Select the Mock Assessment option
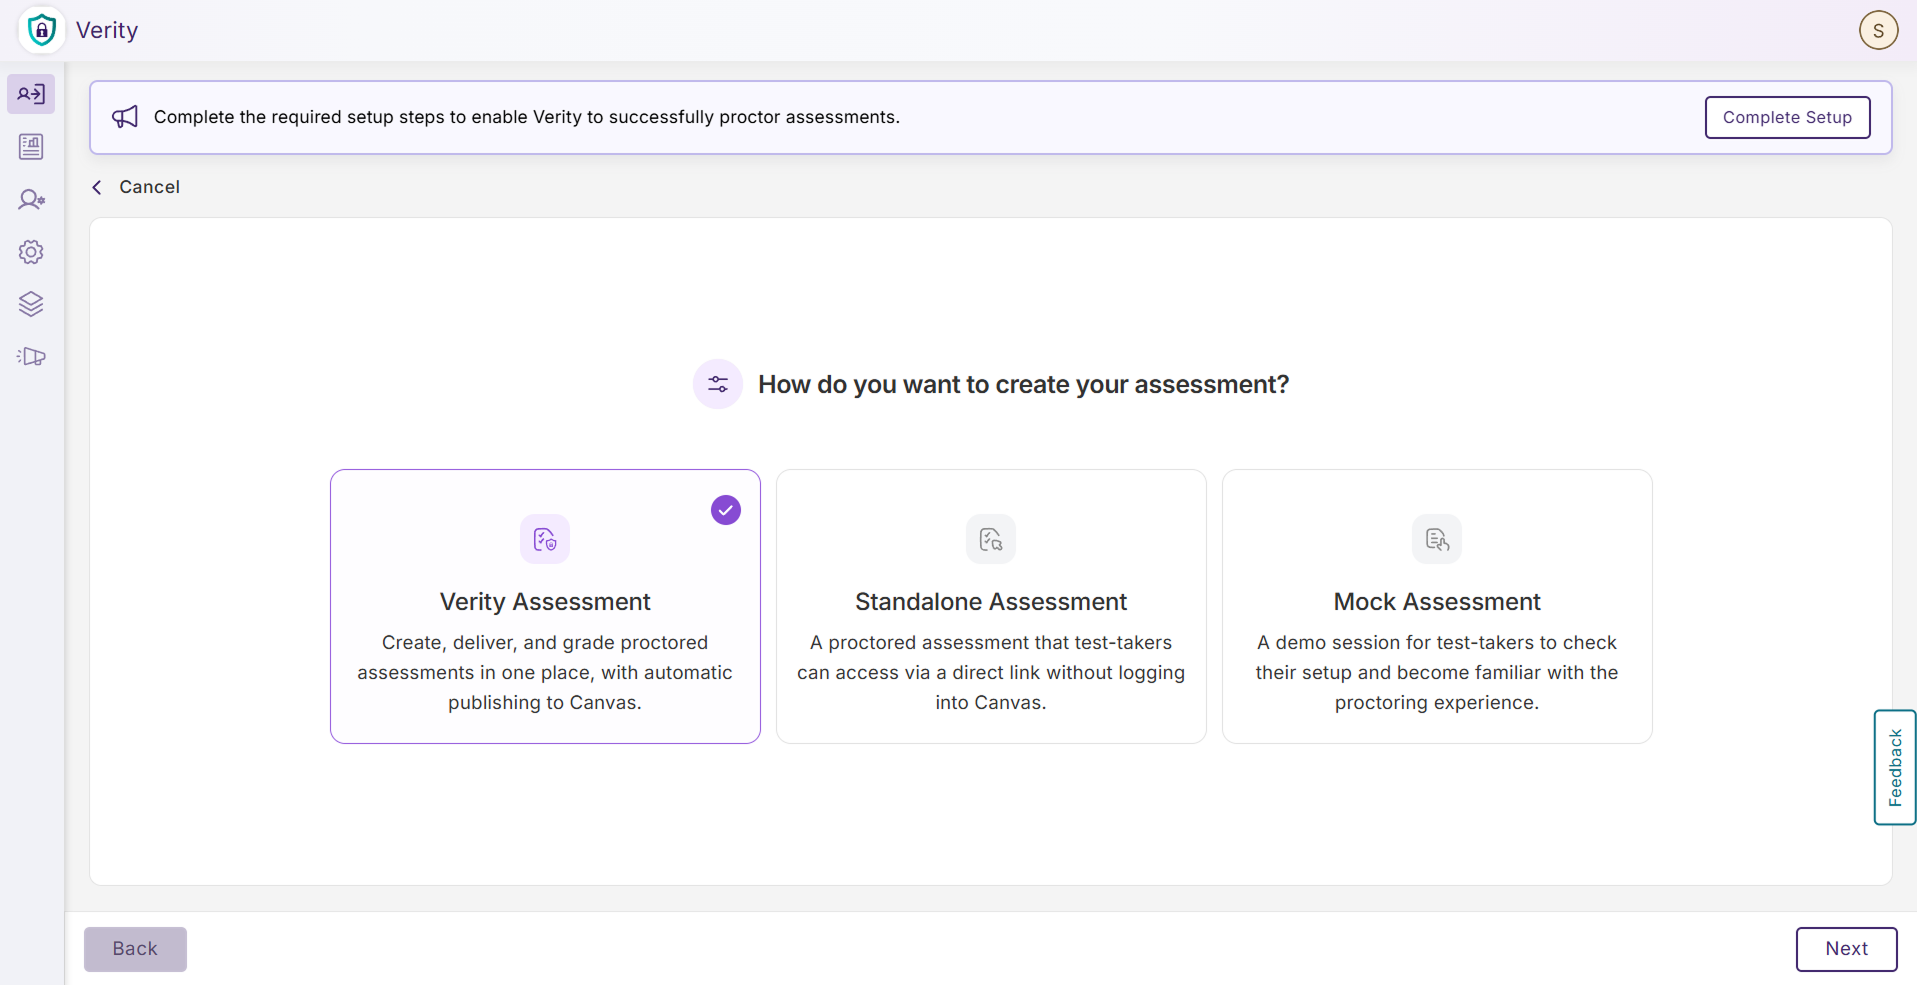Image resolution: width=1917 pixels, height=985 pixels. point(1437,606)
